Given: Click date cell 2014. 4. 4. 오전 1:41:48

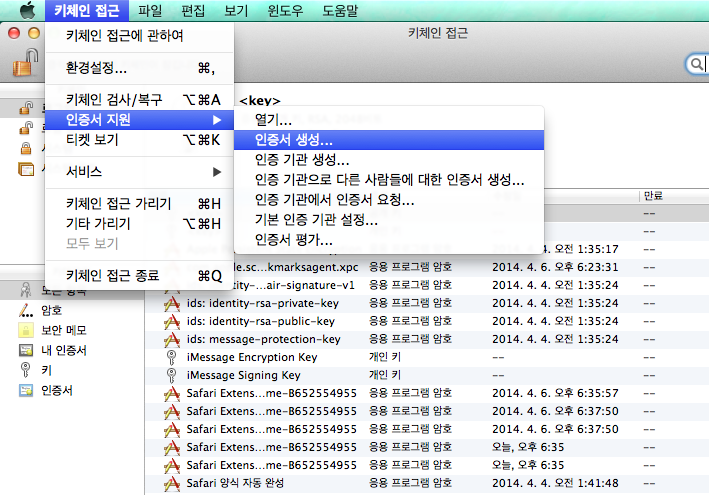Looking at the screenshot, I should pyautogui.click(x=555, y=483).
